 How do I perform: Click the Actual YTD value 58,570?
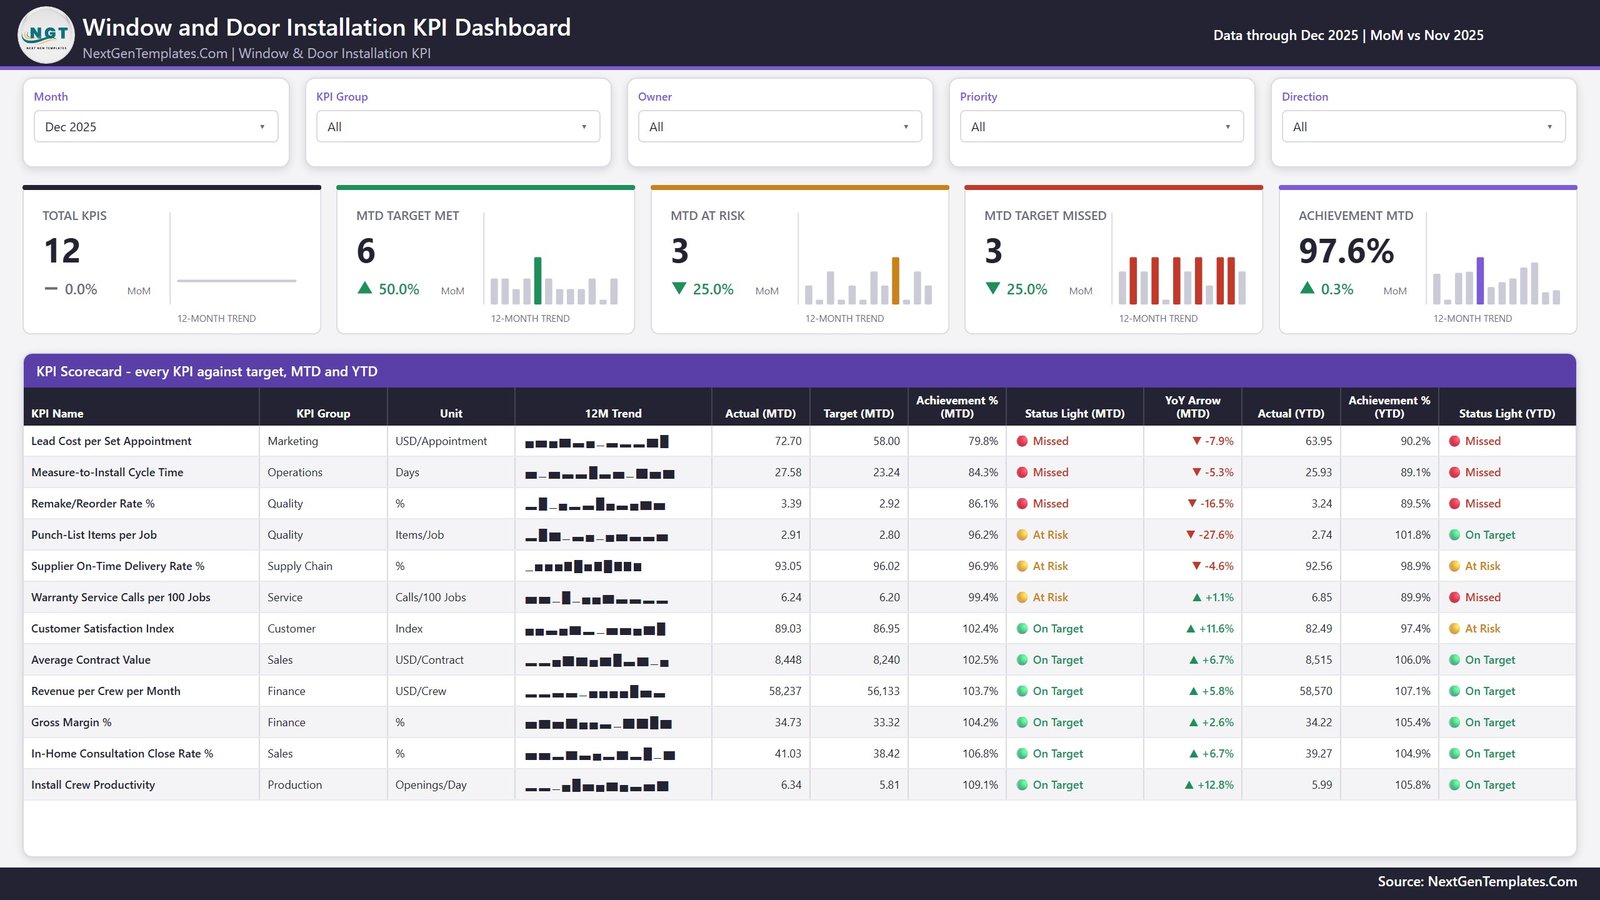1316,691
